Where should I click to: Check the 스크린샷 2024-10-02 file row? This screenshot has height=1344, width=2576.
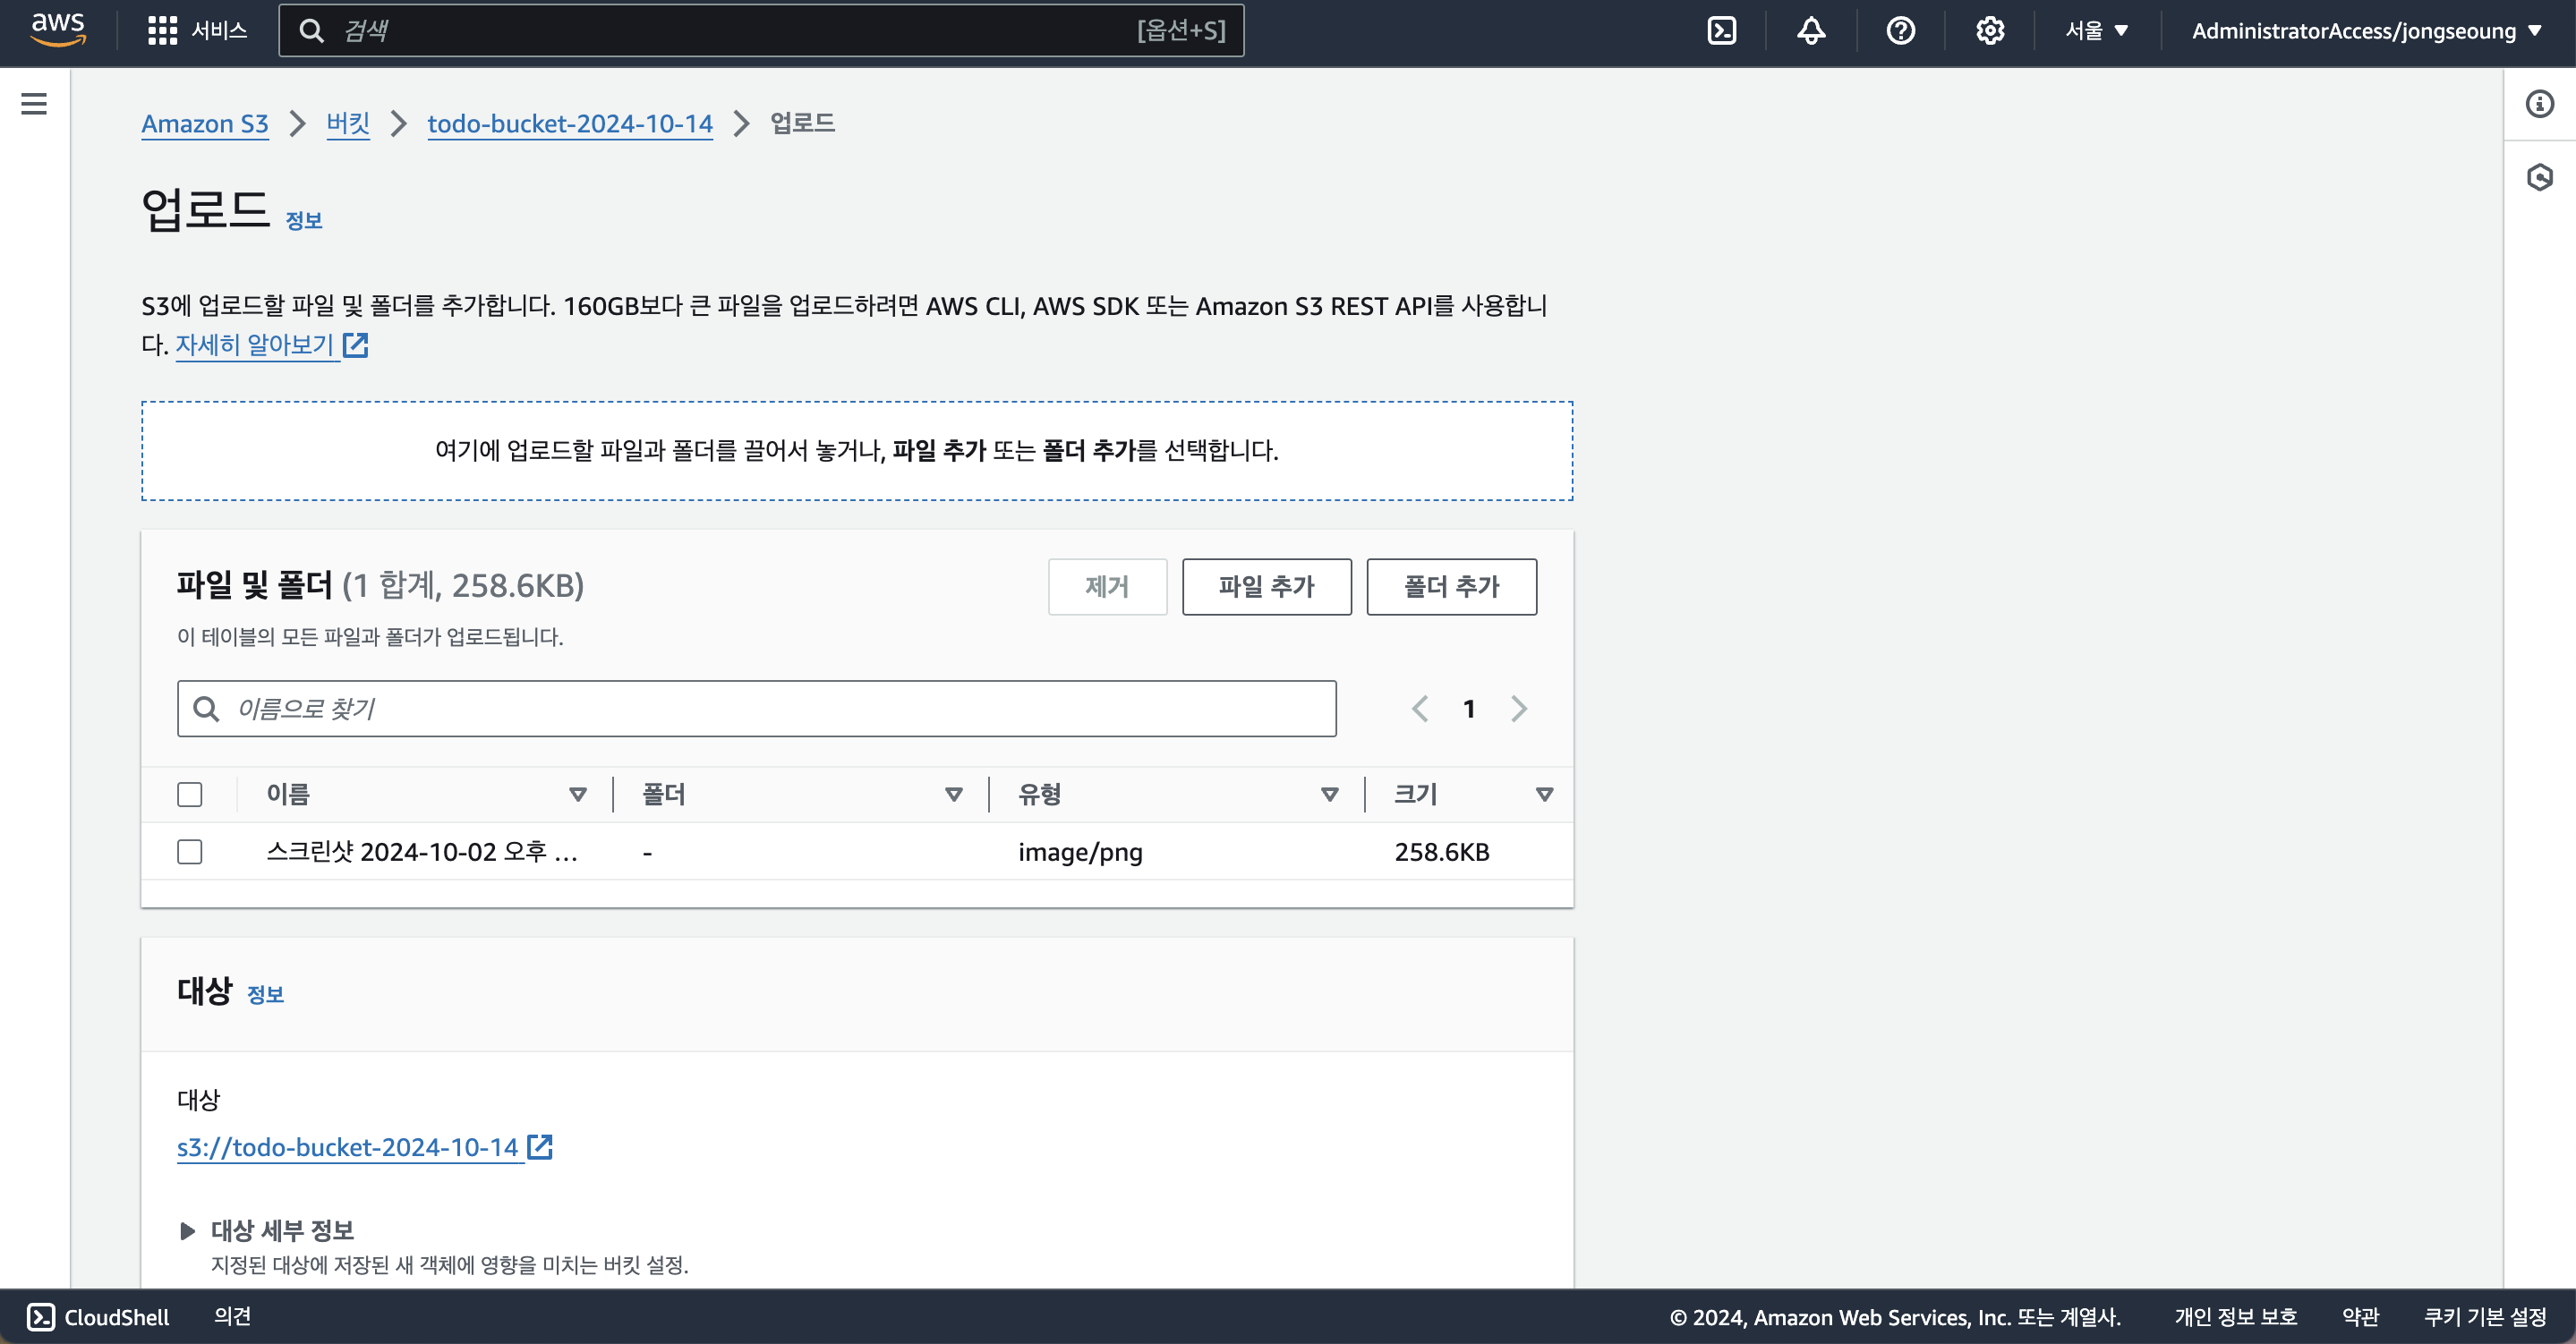point(189,852)
